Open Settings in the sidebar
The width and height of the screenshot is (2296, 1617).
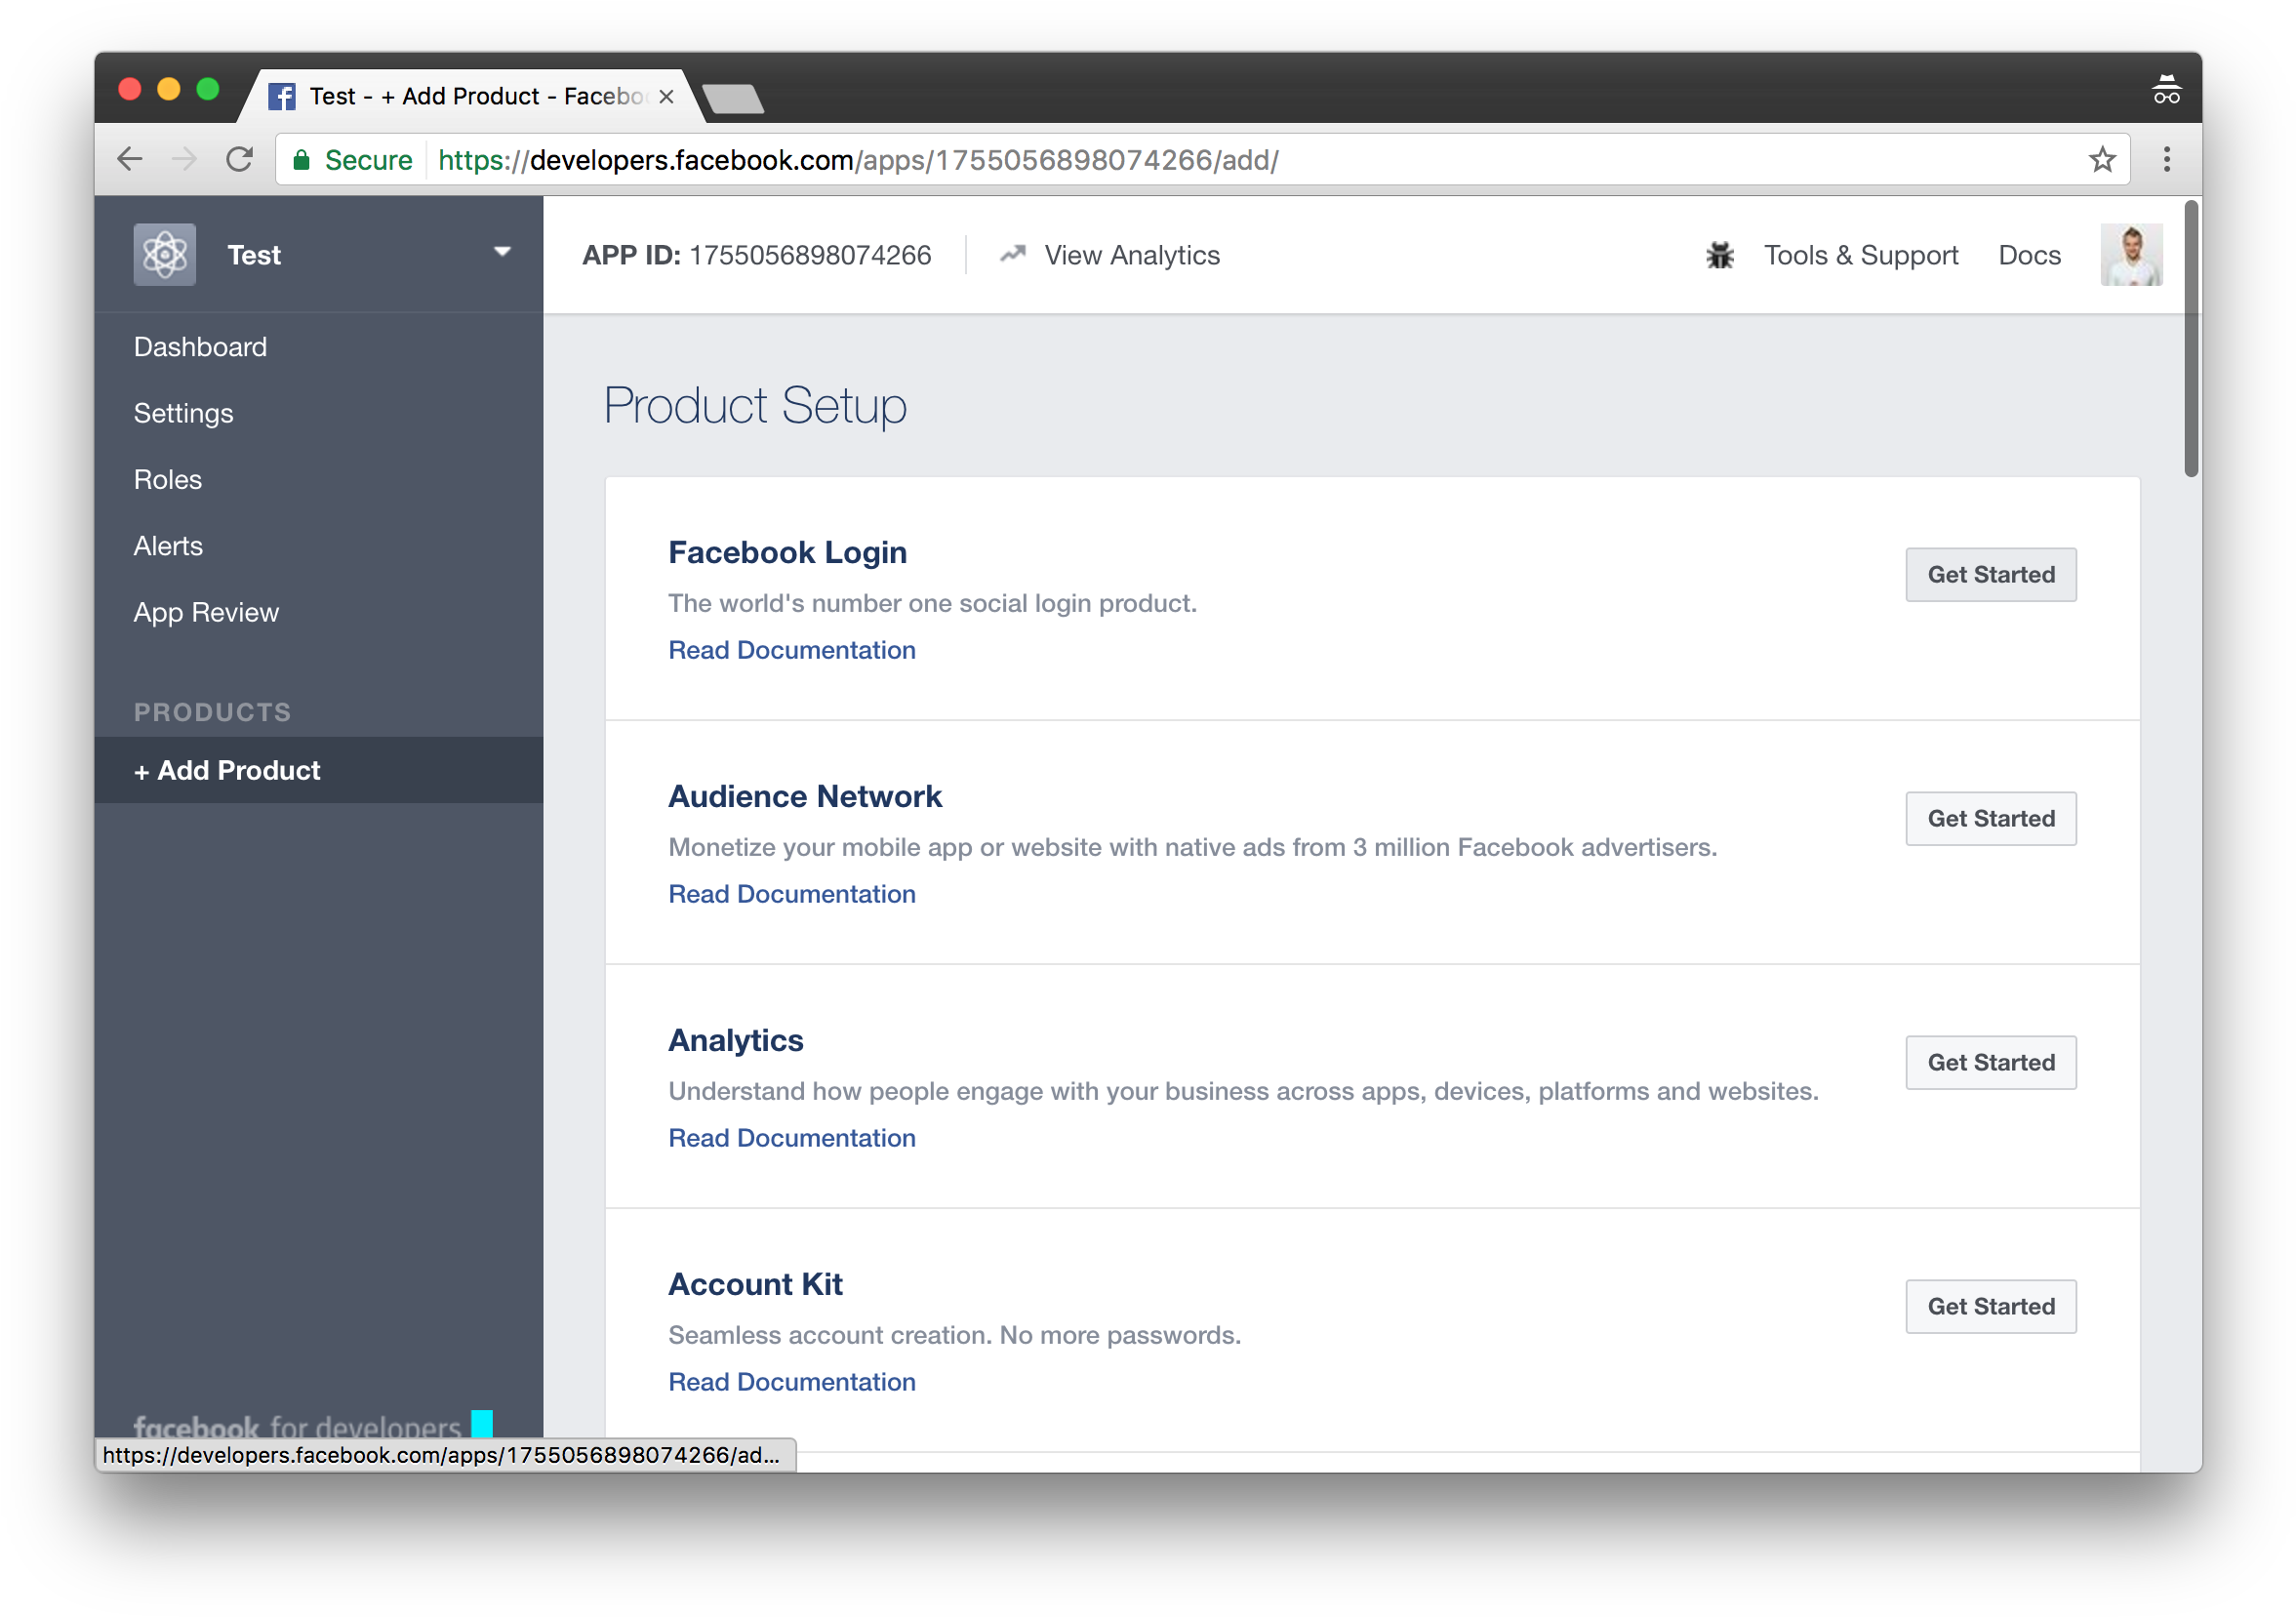pyautogui.click(x=183, y=413)
